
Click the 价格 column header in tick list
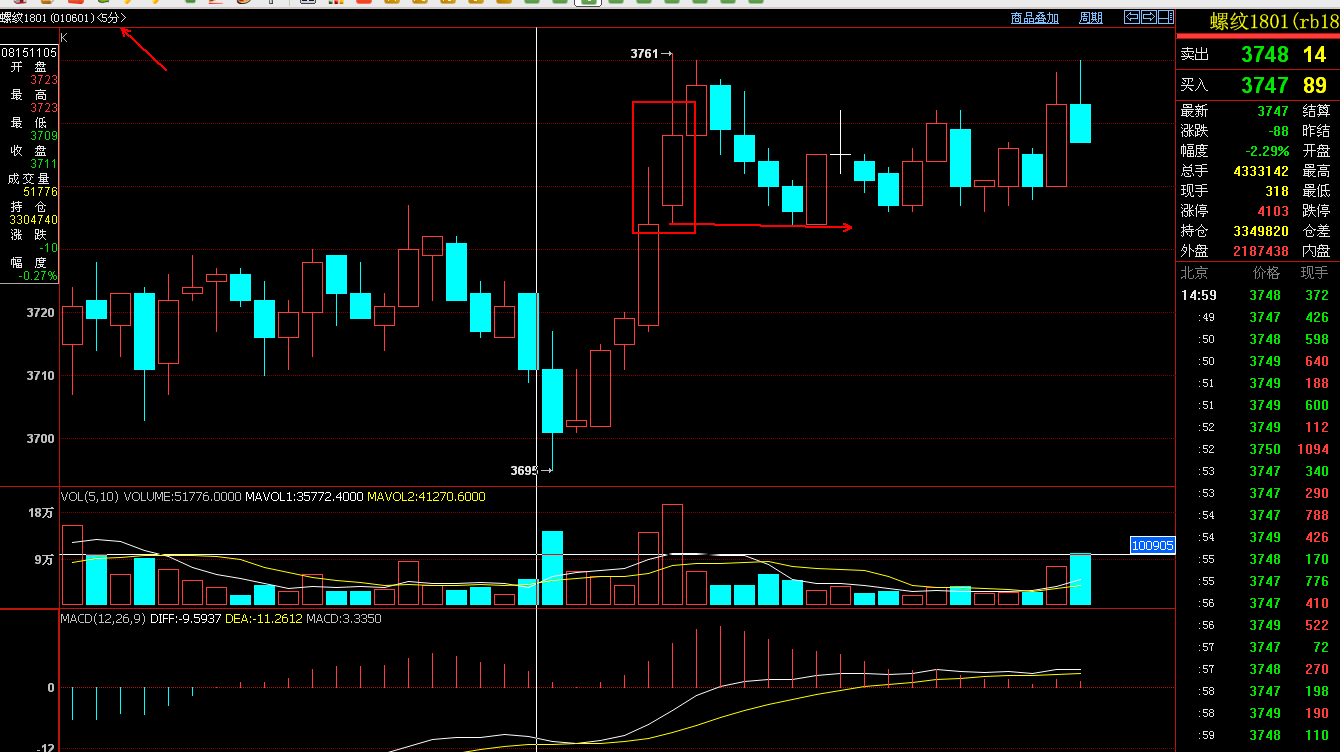coord(1265,273)
